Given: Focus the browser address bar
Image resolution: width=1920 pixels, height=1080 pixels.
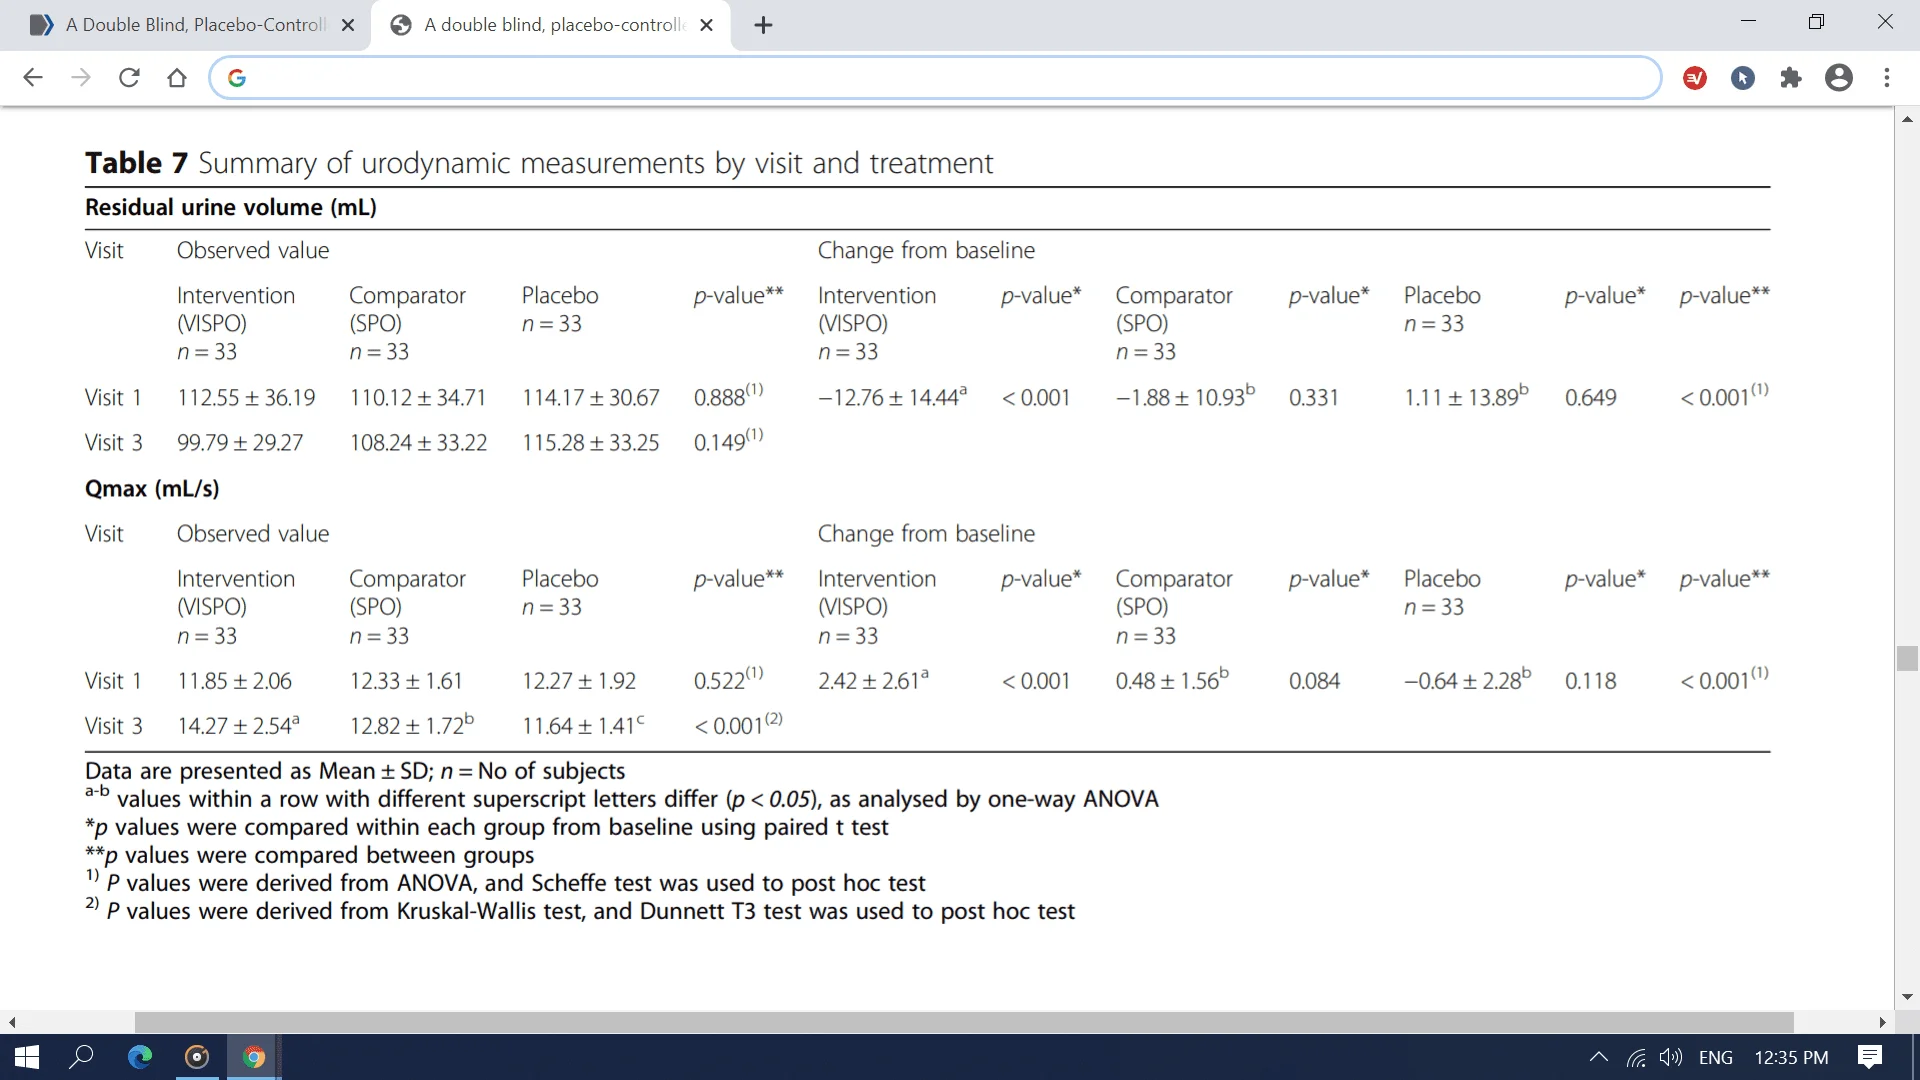Looking at the screenshot, I should click(x=935, y=78).
